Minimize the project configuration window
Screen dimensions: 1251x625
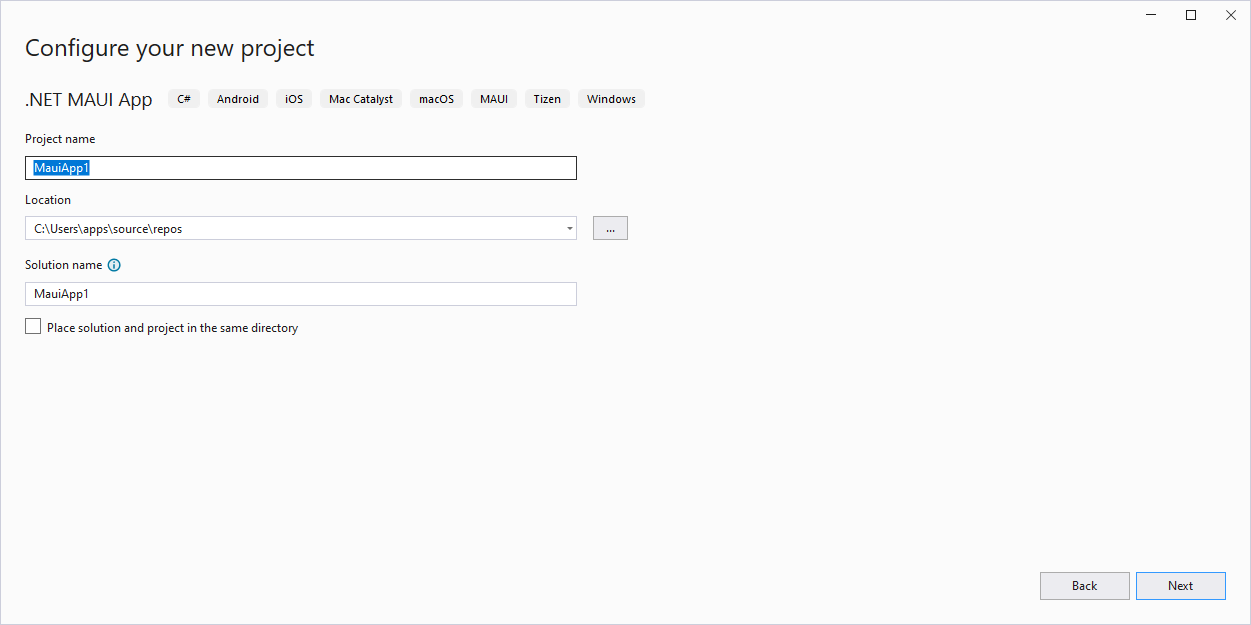tap(1154, 15)
